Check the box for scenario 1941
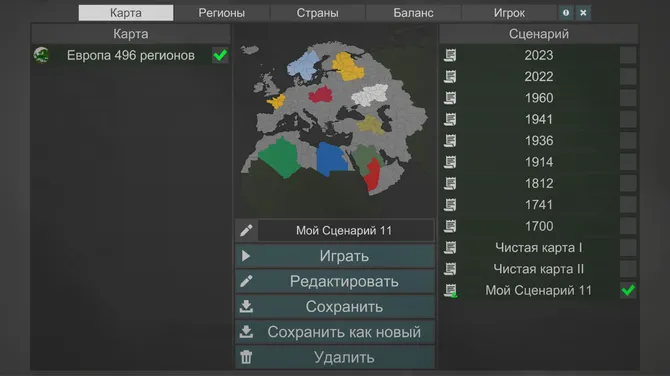Image resolution: width=670 pixels, height=376 pixels. 628,119
